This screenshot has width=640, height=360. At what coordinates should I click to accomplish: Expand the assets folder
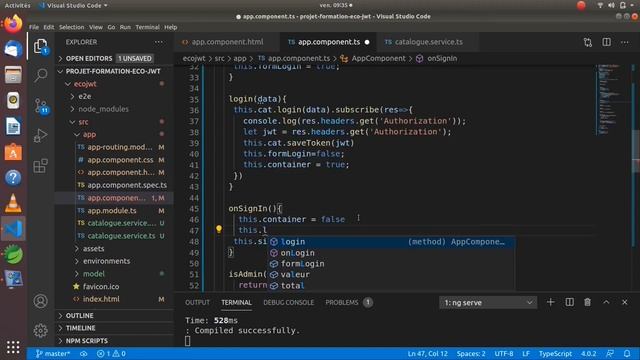pyautogui.click(x=93, y=249)
